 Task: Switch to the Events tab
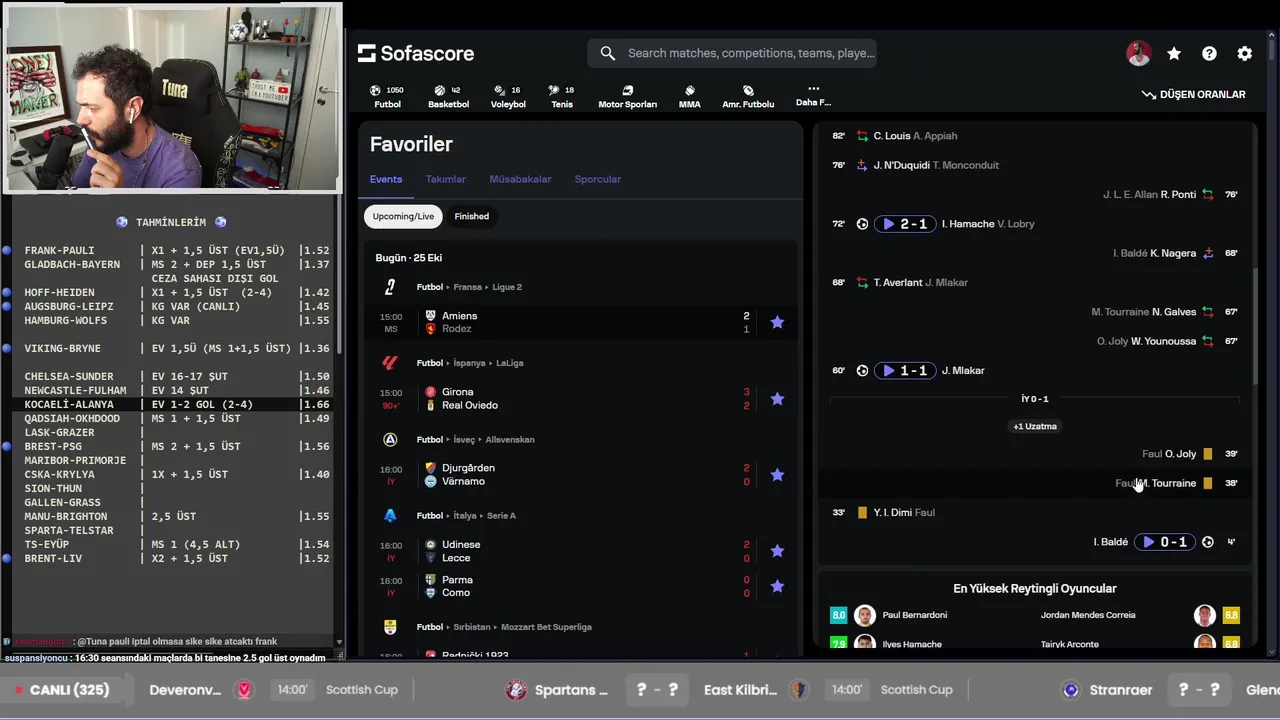pos(386,179)
